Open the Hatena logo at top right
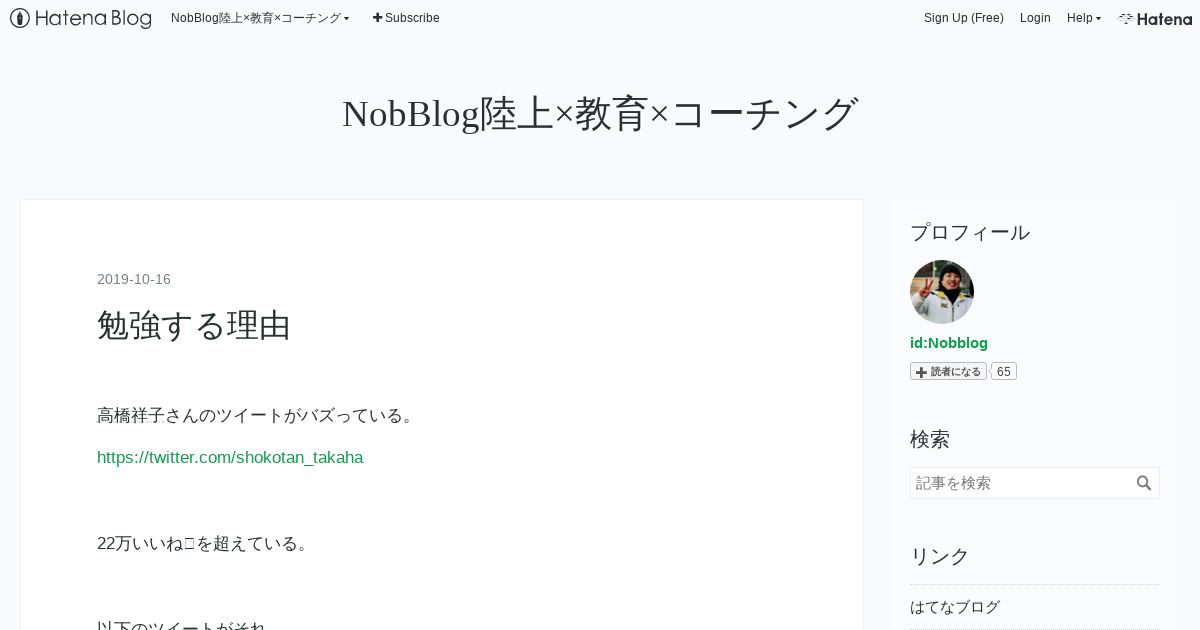1200x630 pixels. tap(1155, 18)
